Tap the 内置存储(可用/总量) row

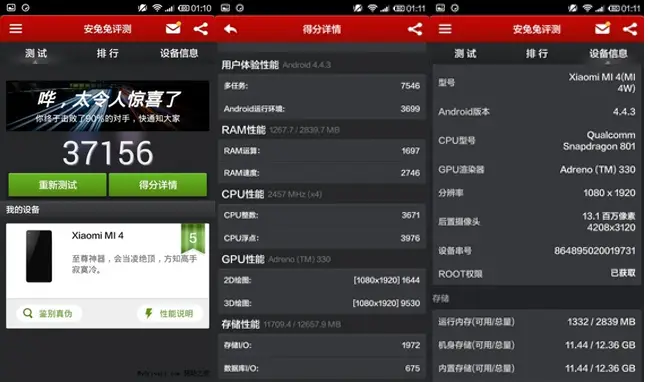point(536,368)
